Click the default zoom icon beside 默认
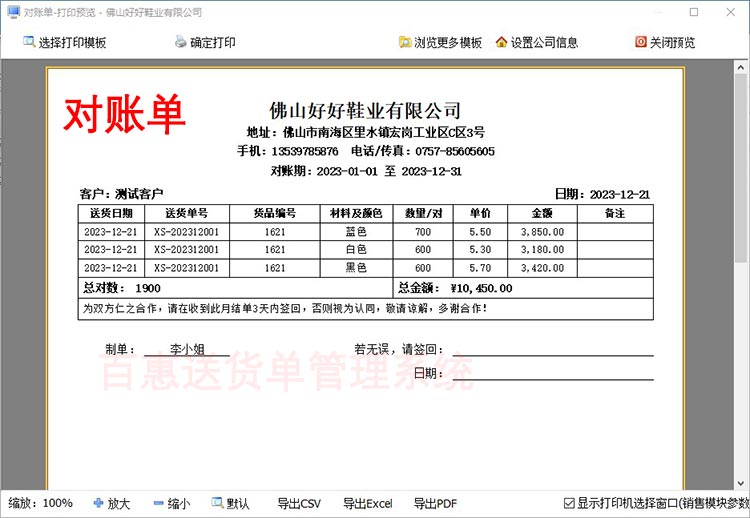The image size is (750, 518). [218, 503]
